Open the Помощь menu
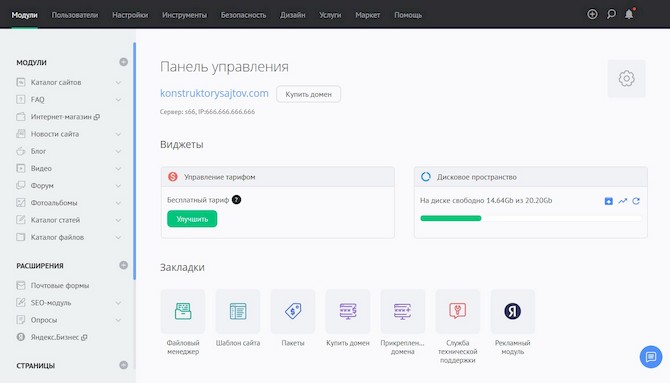The image size is (670, 383). click(x=408, y=15)
